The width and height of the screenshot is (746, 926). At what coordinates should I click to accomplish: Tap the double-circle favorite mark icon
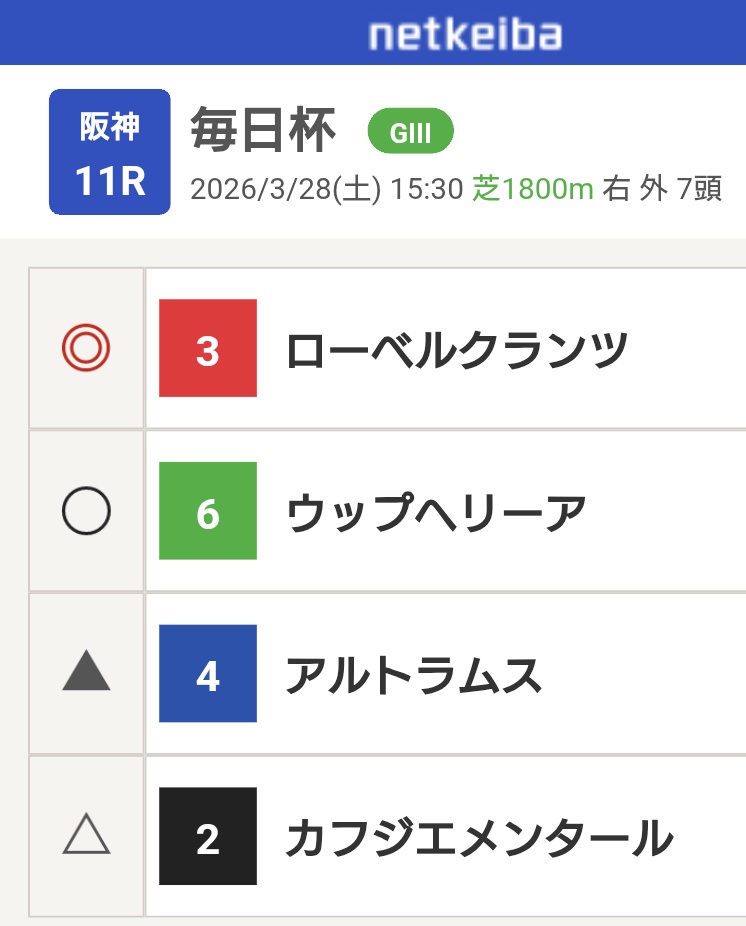86,349
